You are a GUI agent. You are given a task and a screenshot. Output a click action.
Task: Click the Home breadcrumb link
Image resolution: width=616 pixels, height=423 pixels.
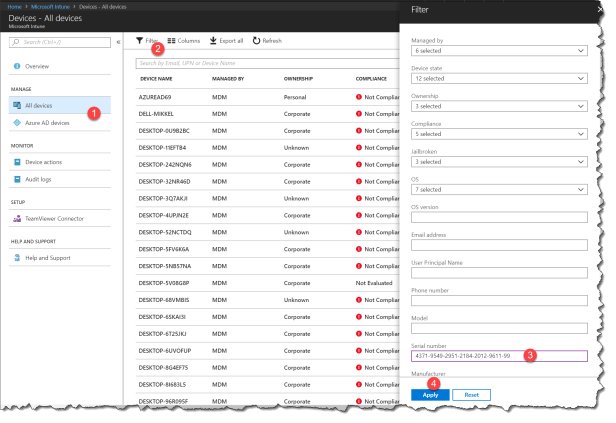coord(15,7)
